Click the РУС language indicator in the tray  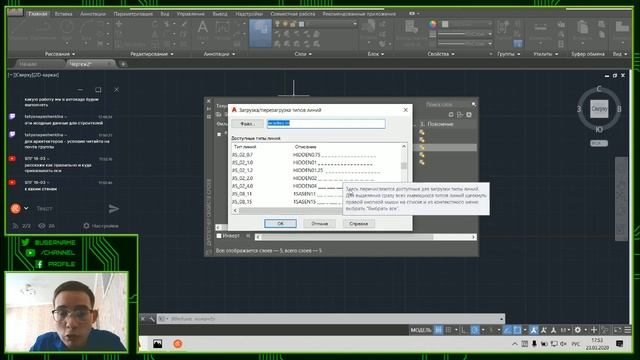[576, 344]
